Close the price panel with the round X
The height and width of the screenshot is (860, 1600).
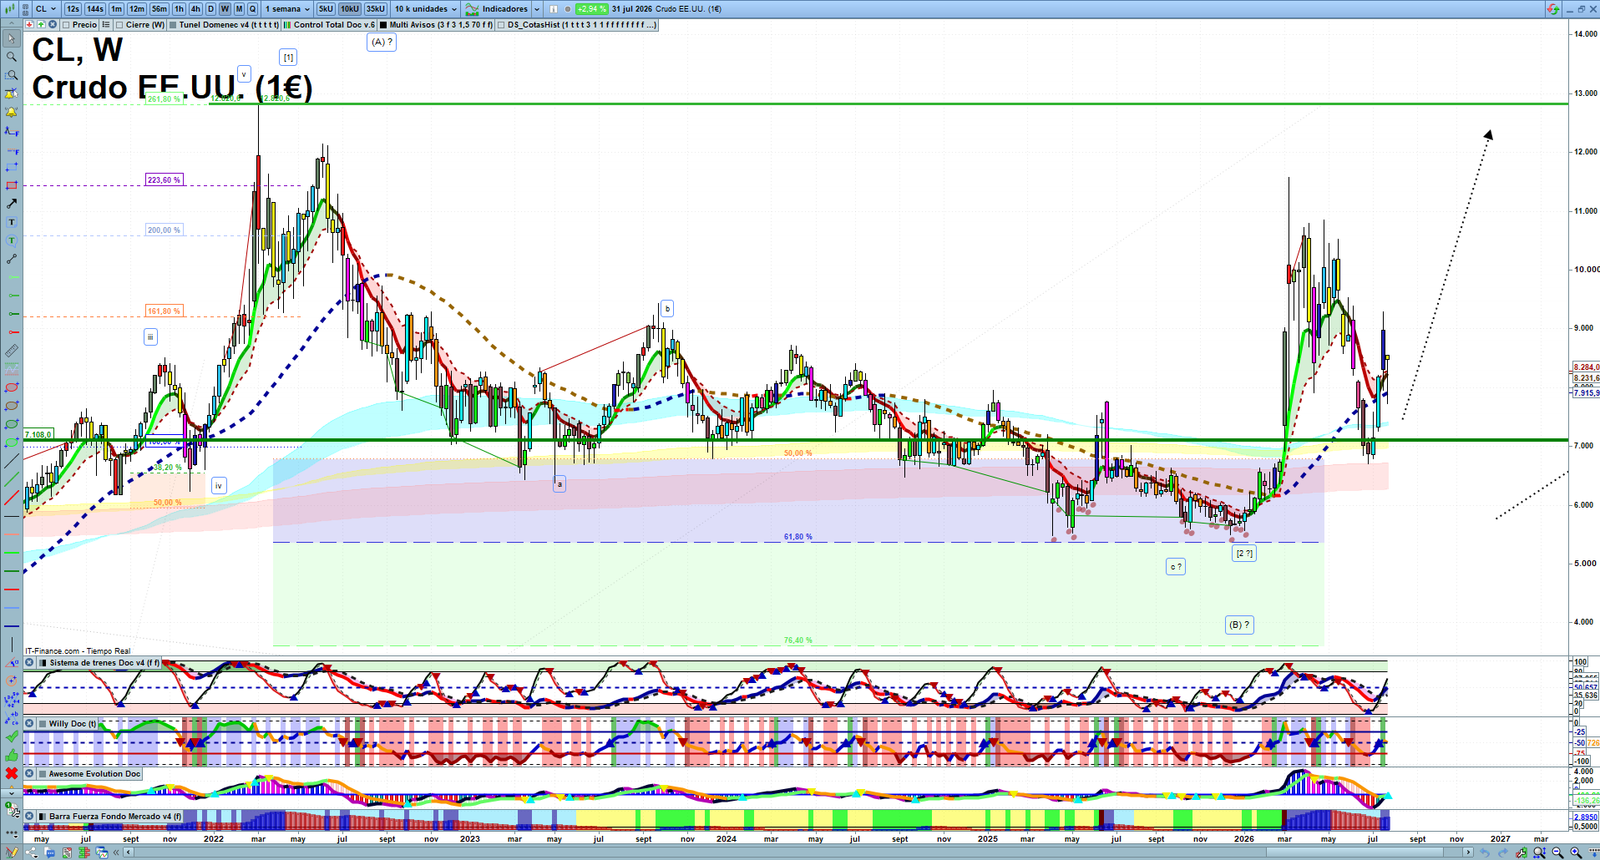[x=52, y=24]
